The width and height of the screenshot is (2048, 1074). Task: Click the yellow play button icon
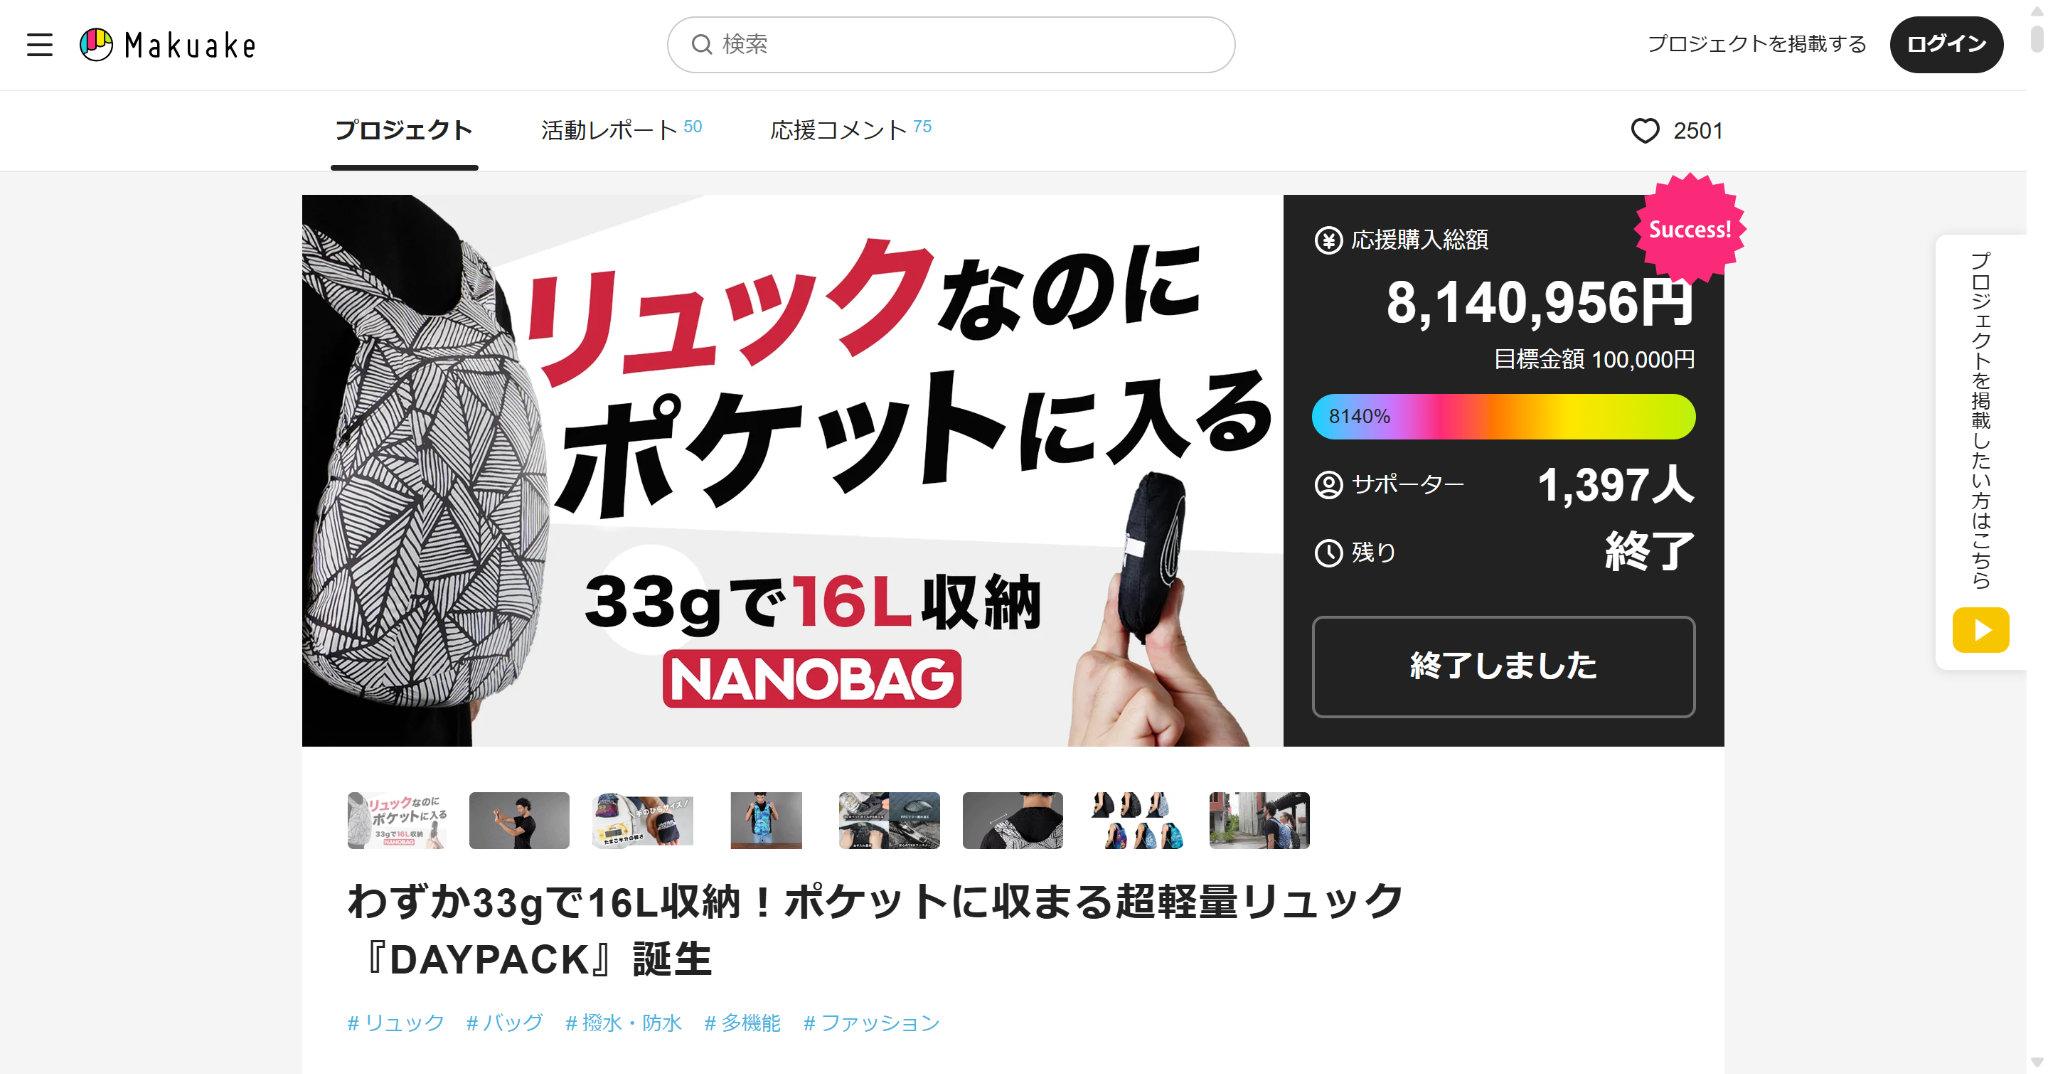coord(1981,630)
